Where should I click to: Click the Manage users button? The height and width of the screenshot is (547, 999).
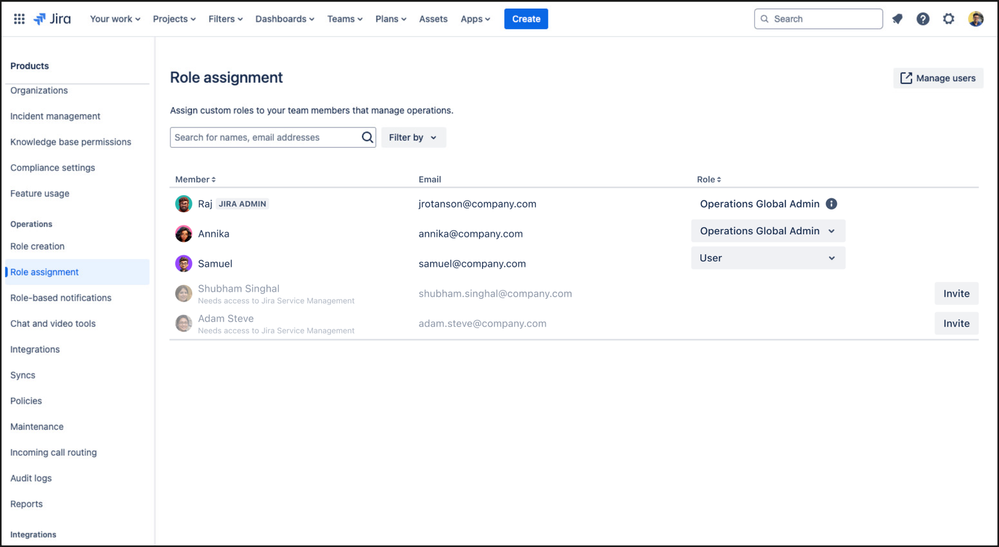(x=938, y=78)
